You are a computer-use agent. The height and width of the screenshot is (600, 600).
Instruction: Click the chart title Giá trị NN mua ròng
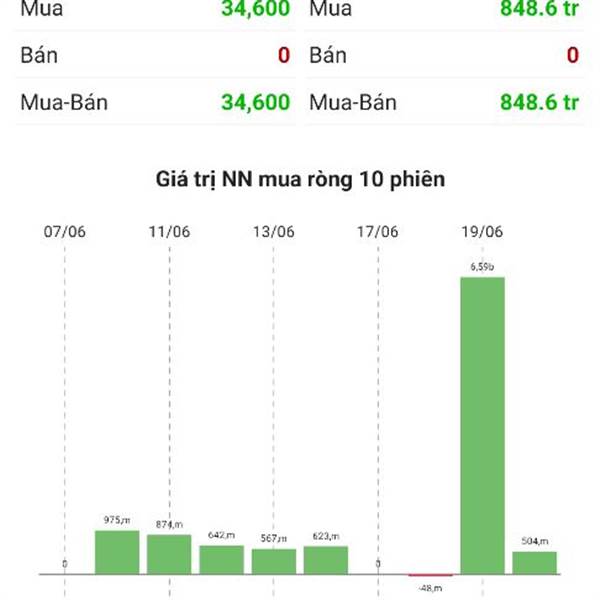pyautogui.click(x=300, y=179)
